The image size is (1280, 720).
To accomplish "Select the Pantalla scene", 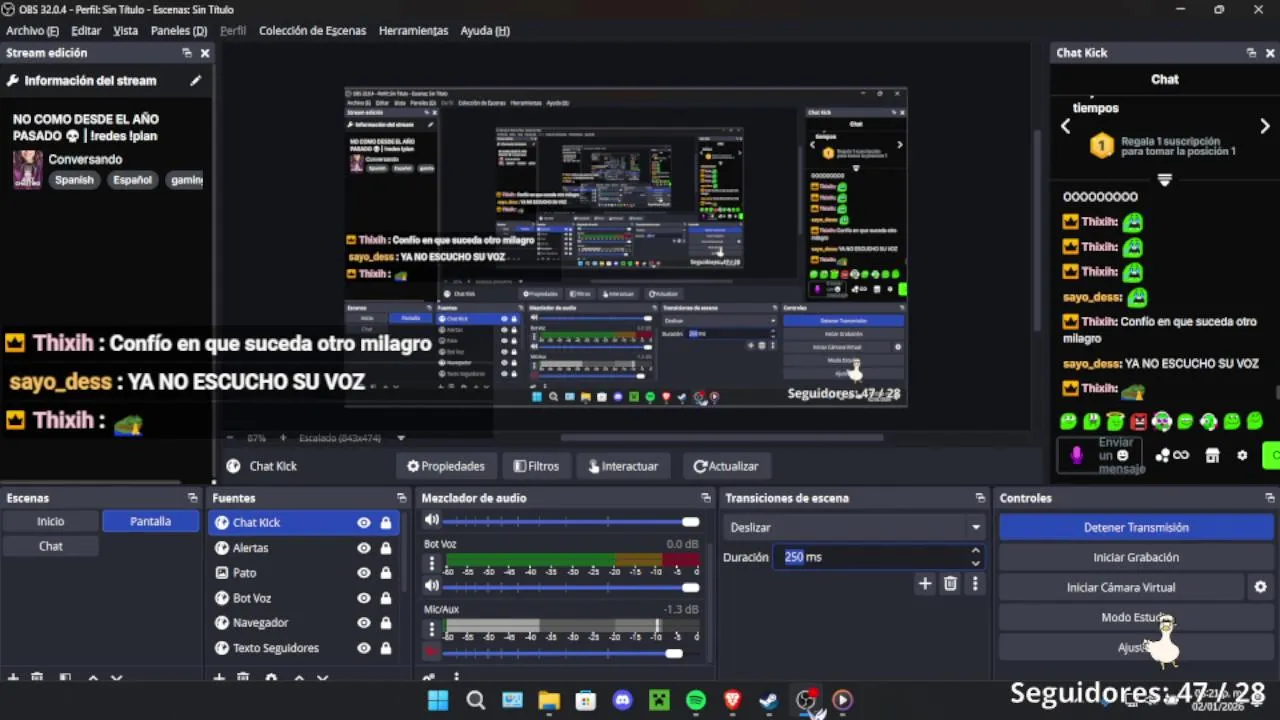I will tap(150, 521).
